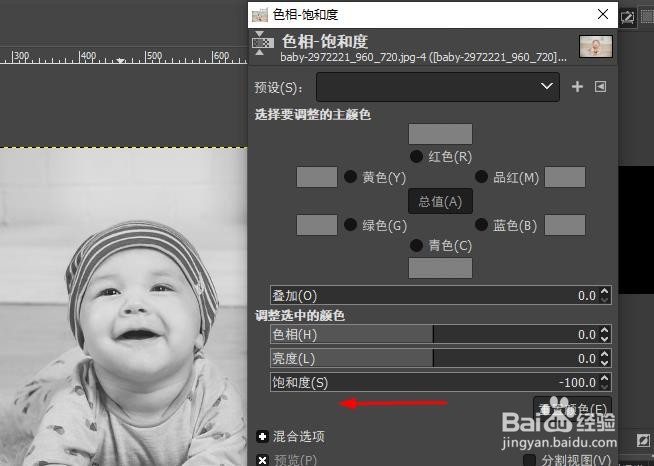Click the 重置颜色 reset color button
Screen dimensions: 654x466
click(573, 408)
